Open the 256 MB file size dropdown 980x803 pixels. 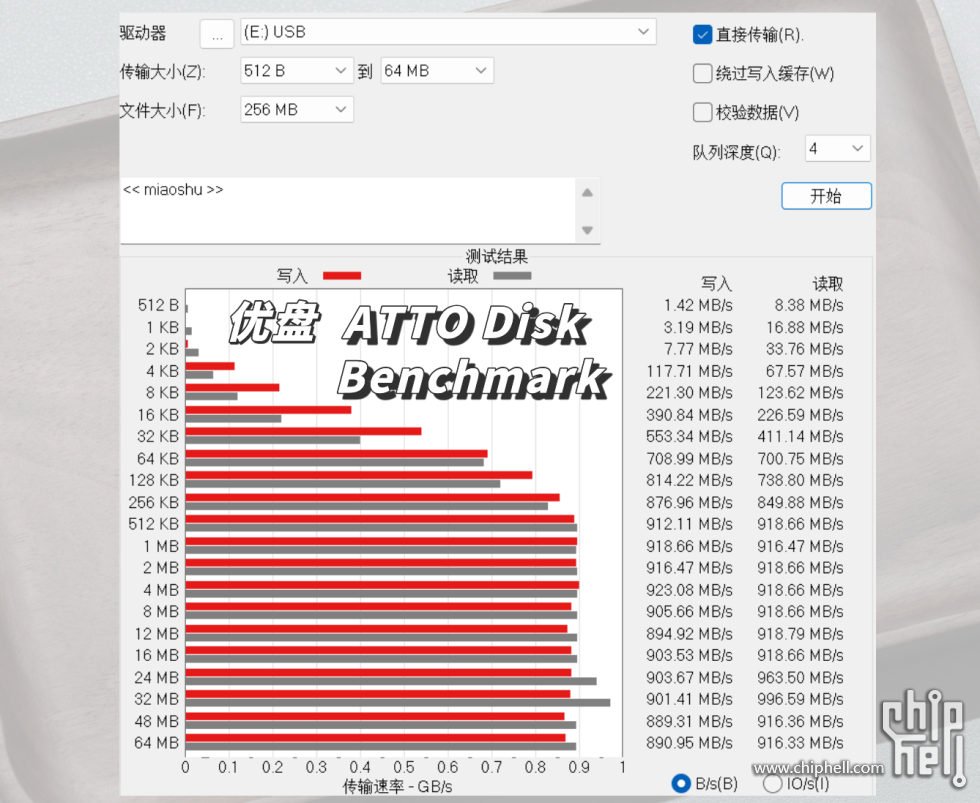coord(296,109)
